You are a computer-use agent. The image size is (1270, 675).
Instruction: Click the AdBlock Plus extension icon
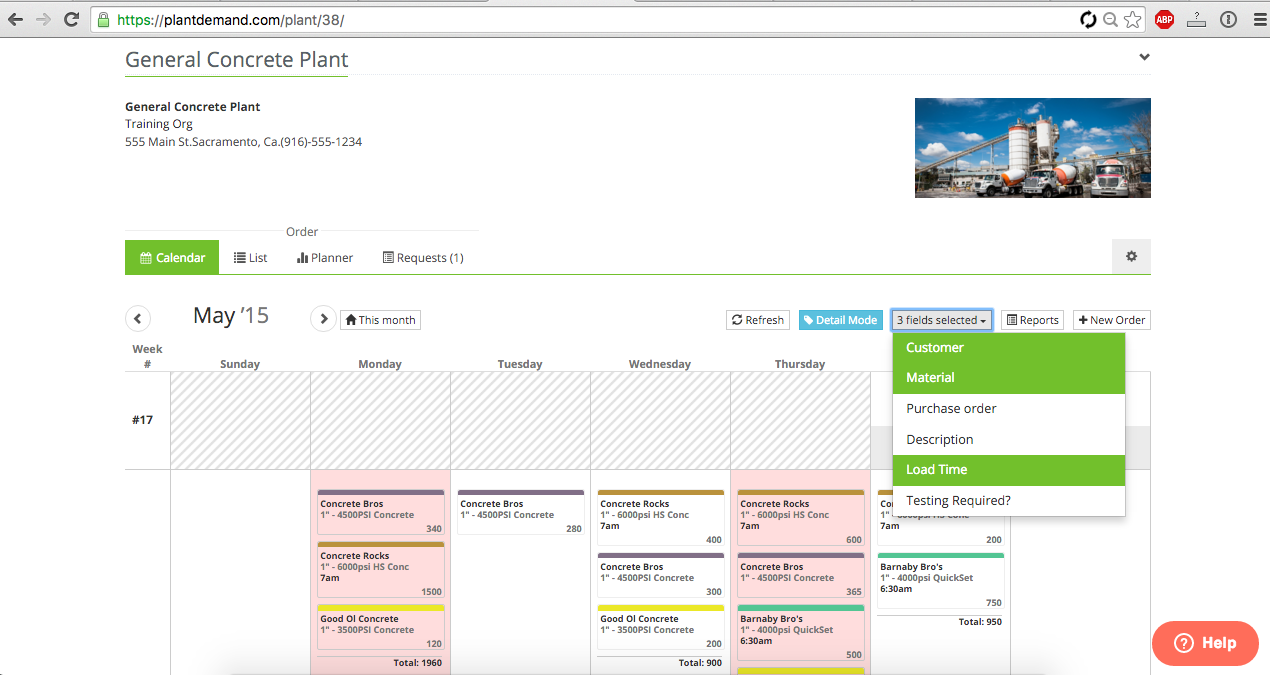pos(1164,19)
